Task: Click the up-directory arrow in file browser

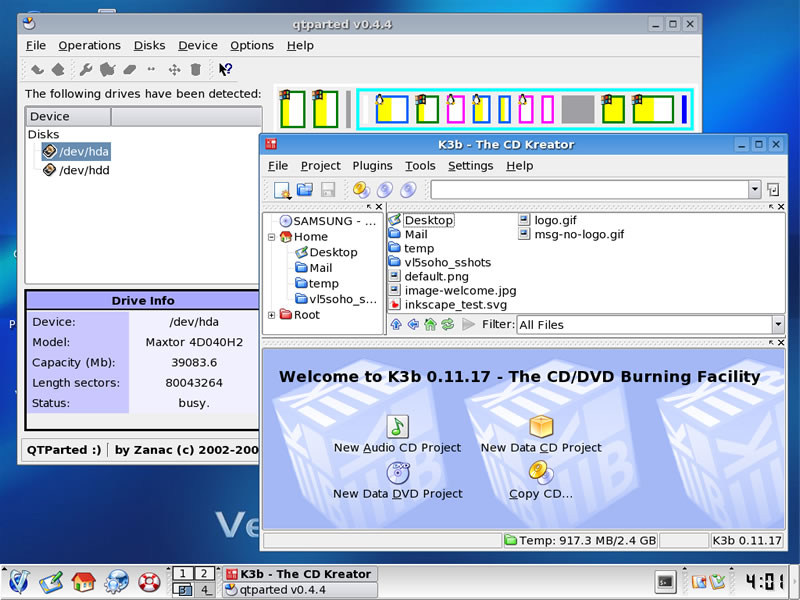Action: (396, 324)
